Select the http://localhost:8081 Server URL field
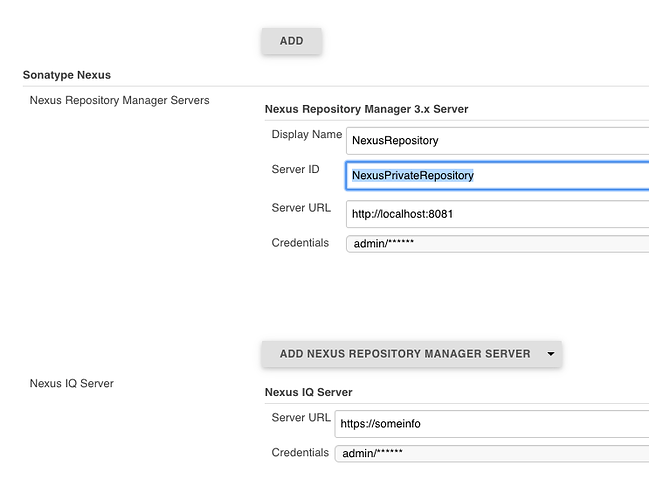Screen dimensions: 649x500 point(498,214)
